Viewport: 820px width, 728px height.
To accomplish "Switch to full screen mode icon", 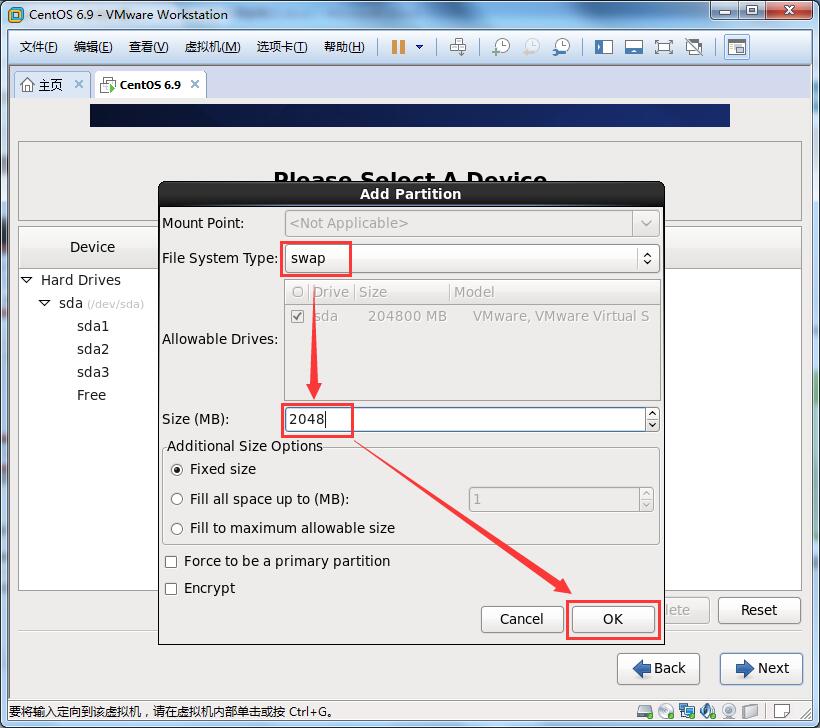I will coord(664,47).
